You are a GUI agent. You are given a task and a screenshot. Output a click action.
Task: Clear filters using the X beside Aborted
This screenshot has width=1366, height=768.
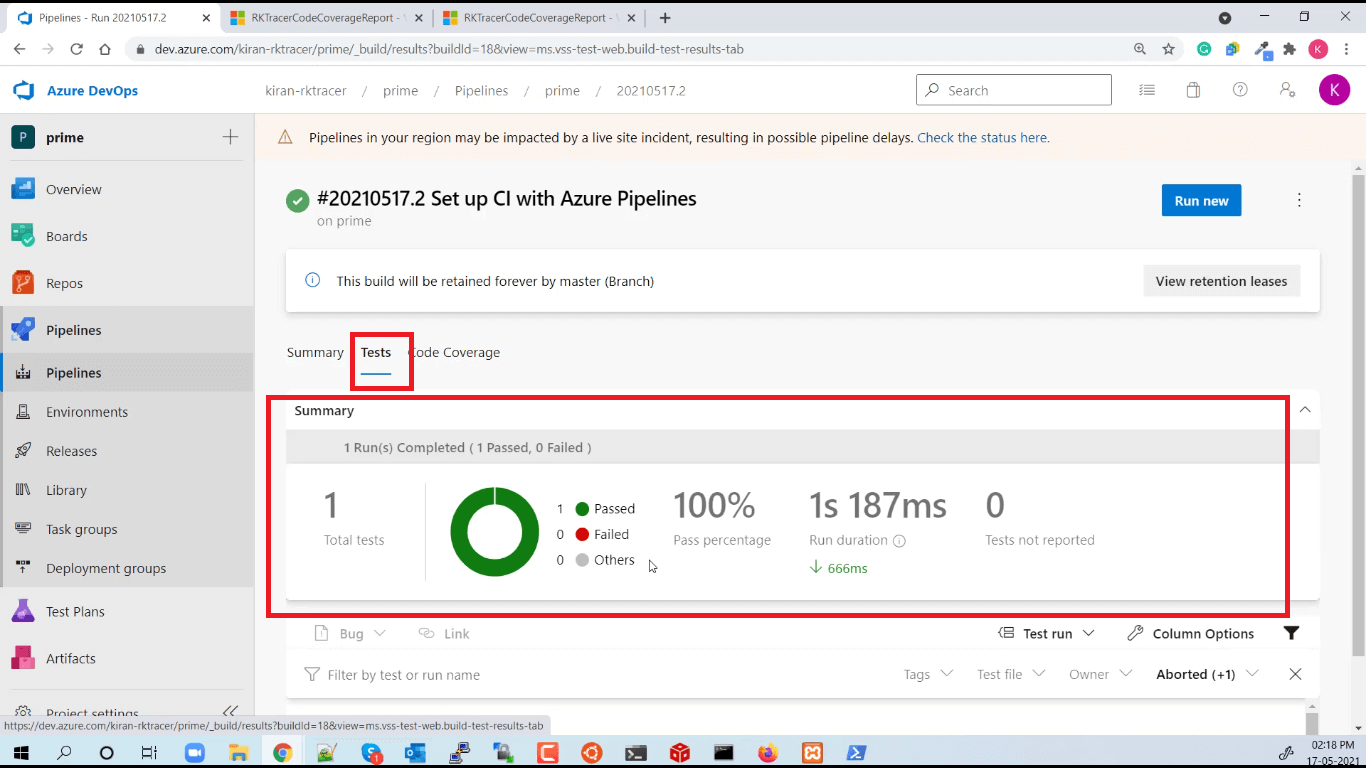tap(1295, 674)
